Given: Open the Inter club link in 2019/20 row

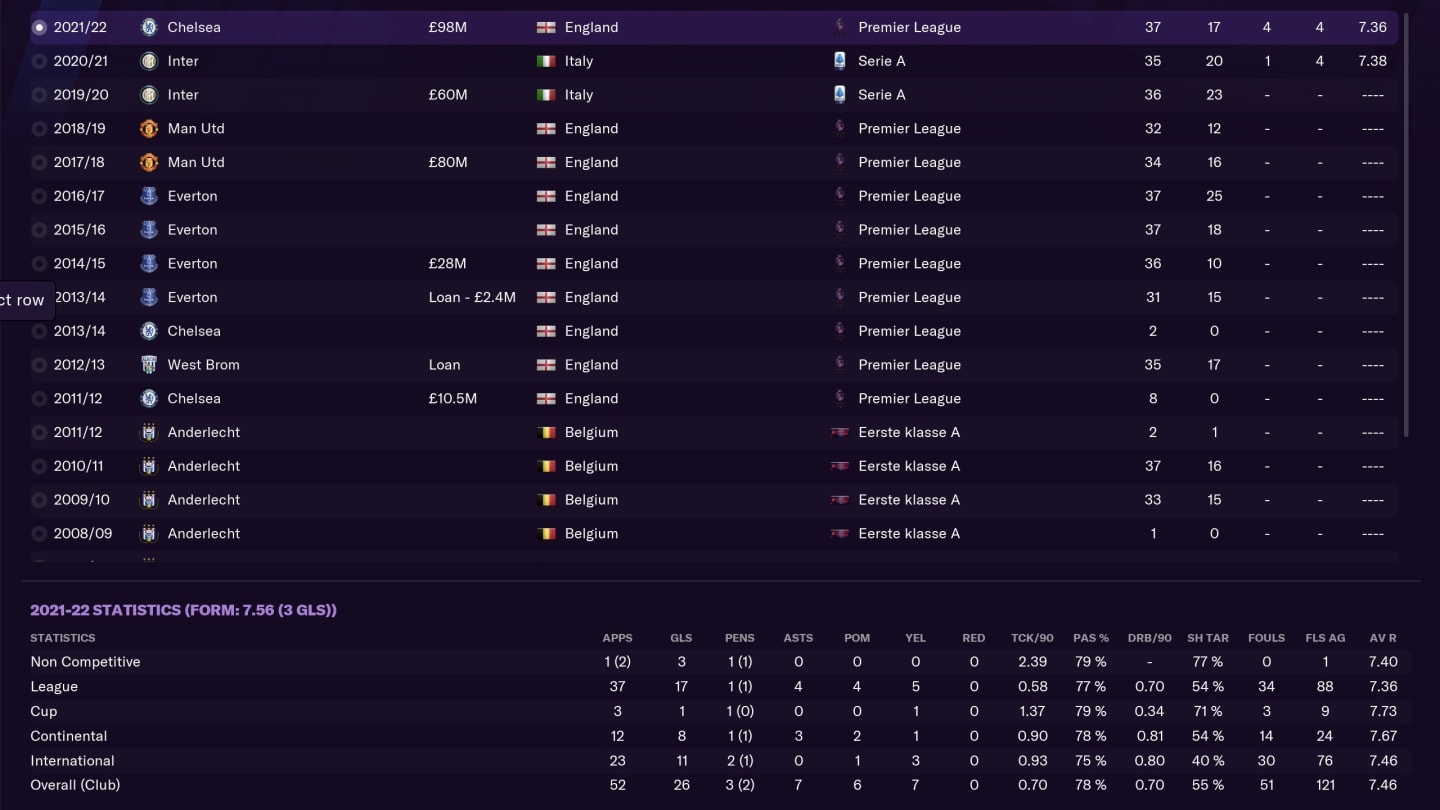Looking at the screenshot, I should (183, 95).
